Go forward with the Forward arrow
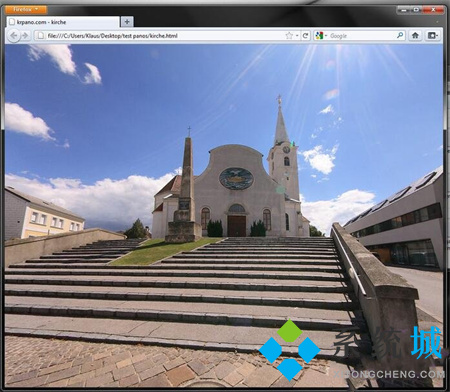The image size is (450, 392). [25, 36]
